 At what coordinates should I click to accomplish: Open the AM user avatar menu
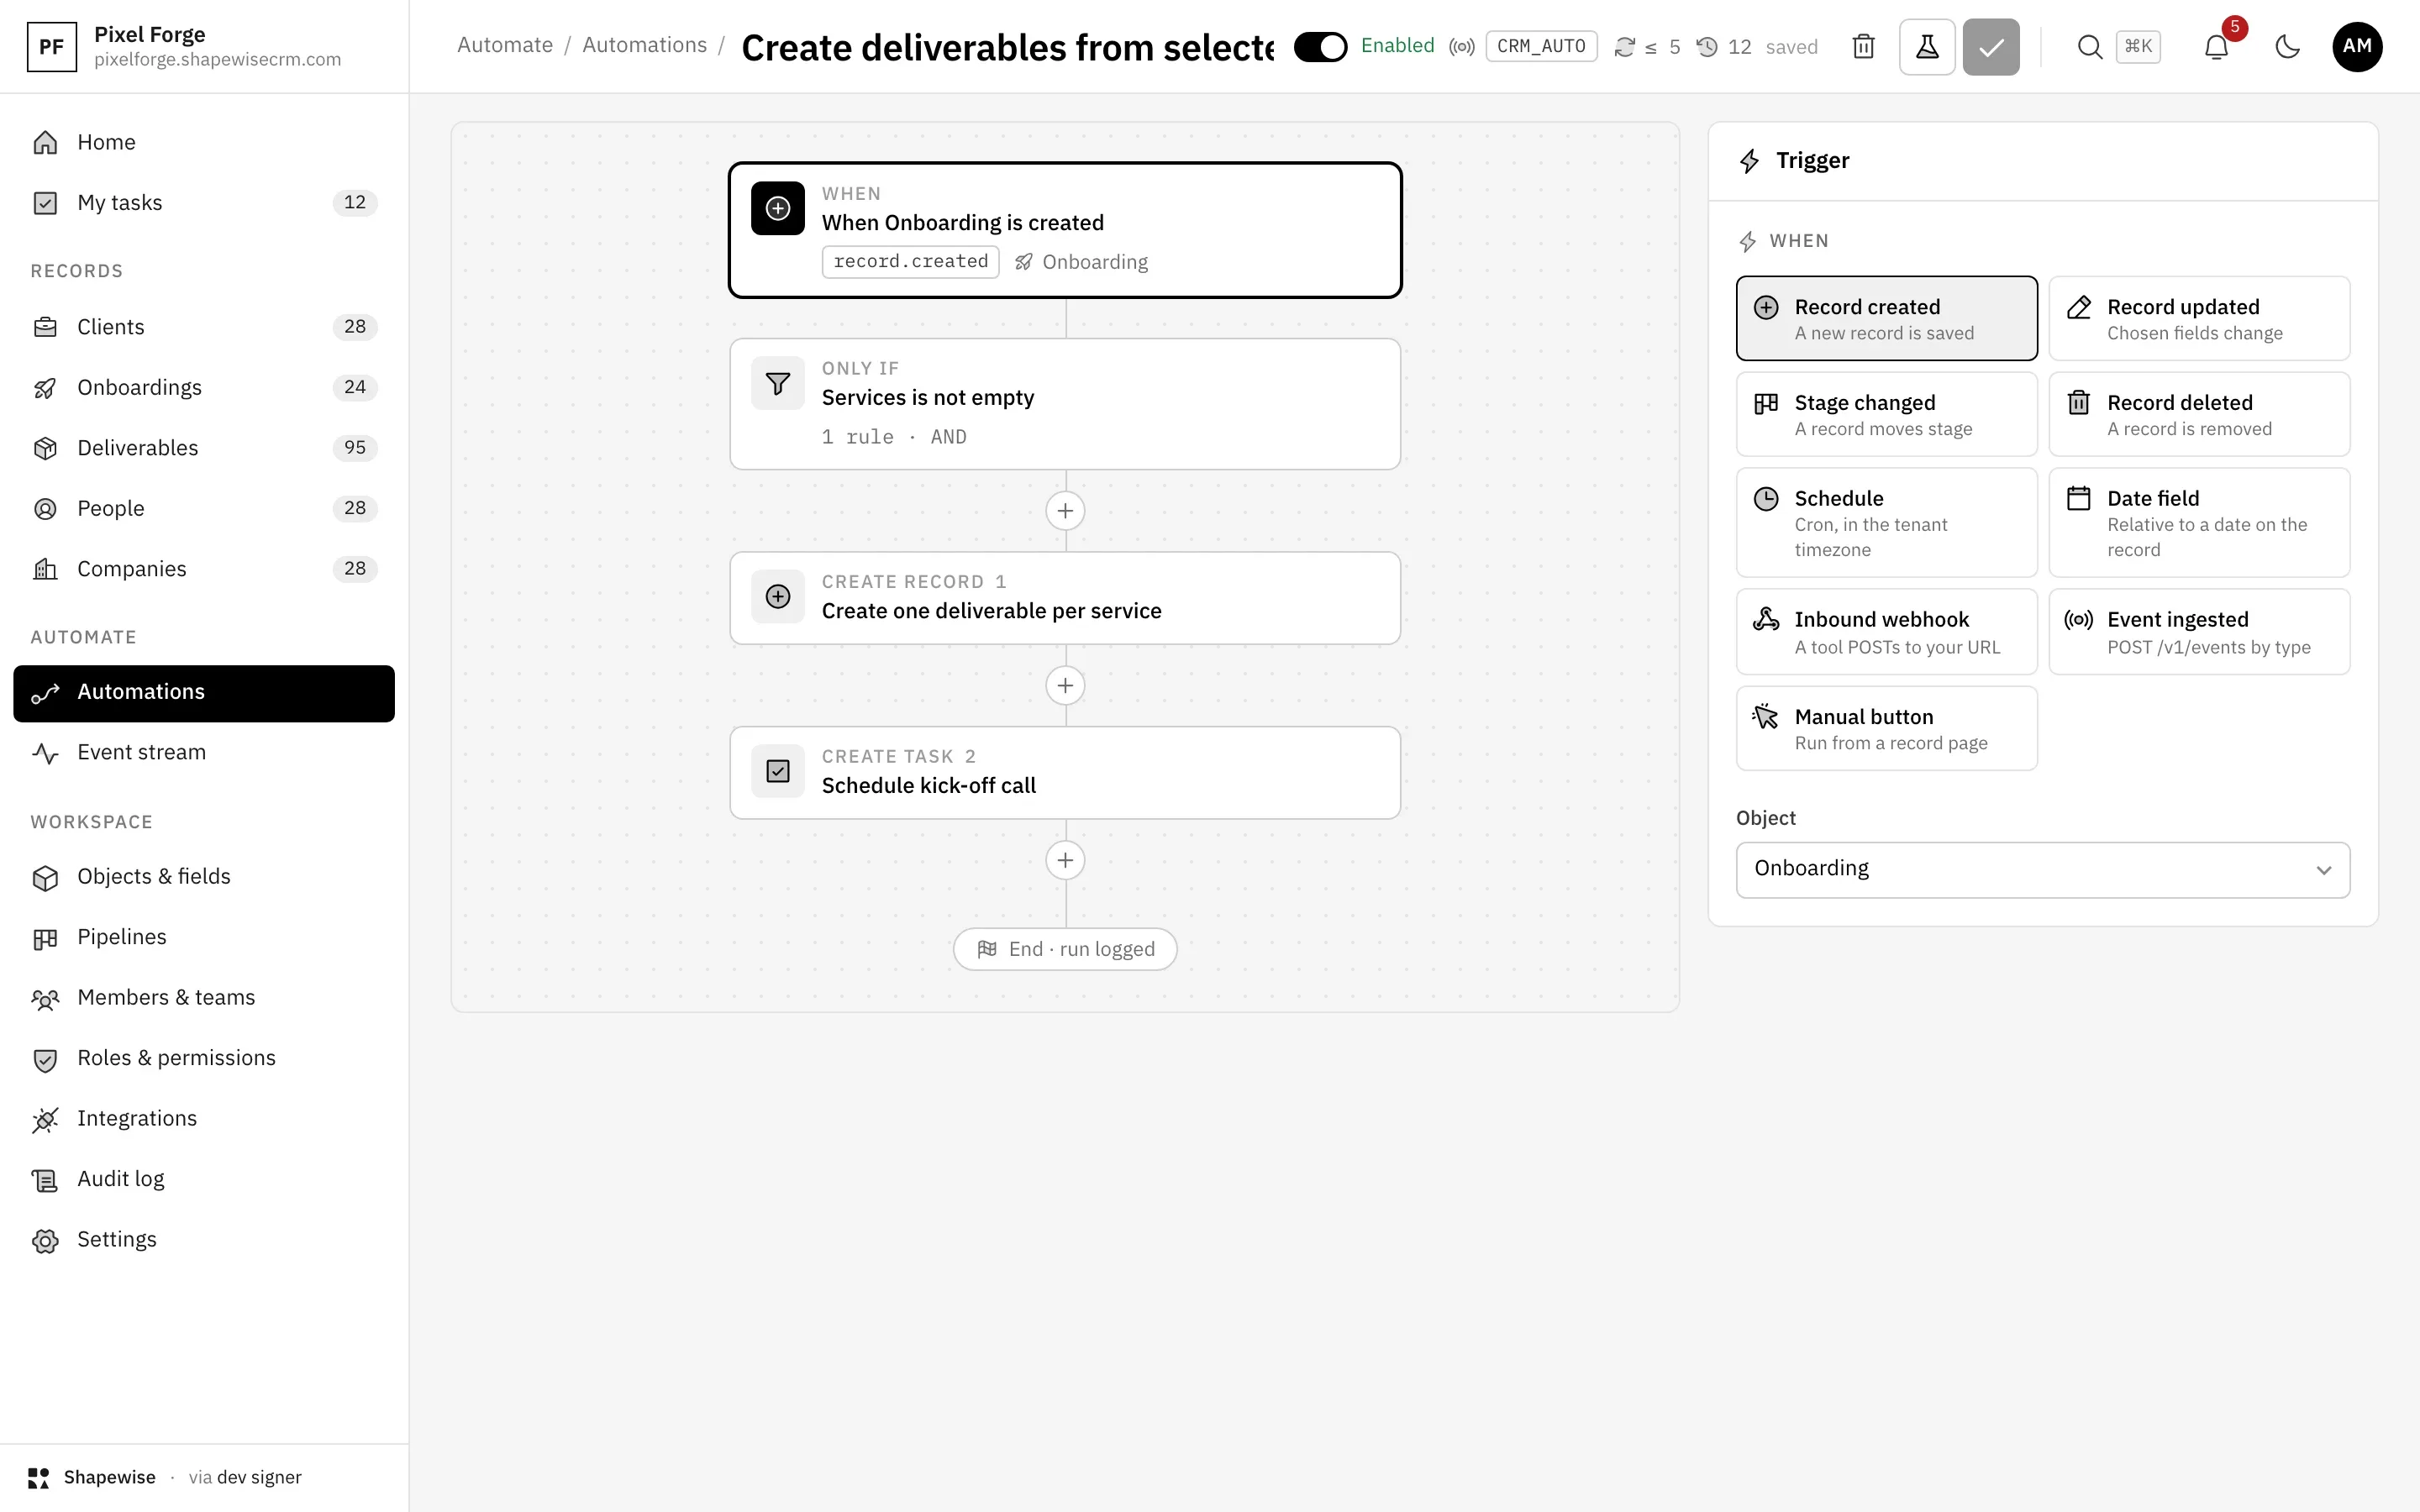[2357, 47]
